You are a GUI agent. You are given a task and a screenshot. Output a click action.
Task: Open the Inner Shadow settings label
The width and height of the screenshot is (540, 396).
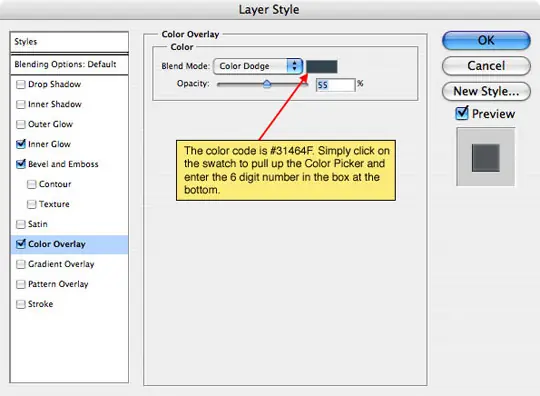55,104
